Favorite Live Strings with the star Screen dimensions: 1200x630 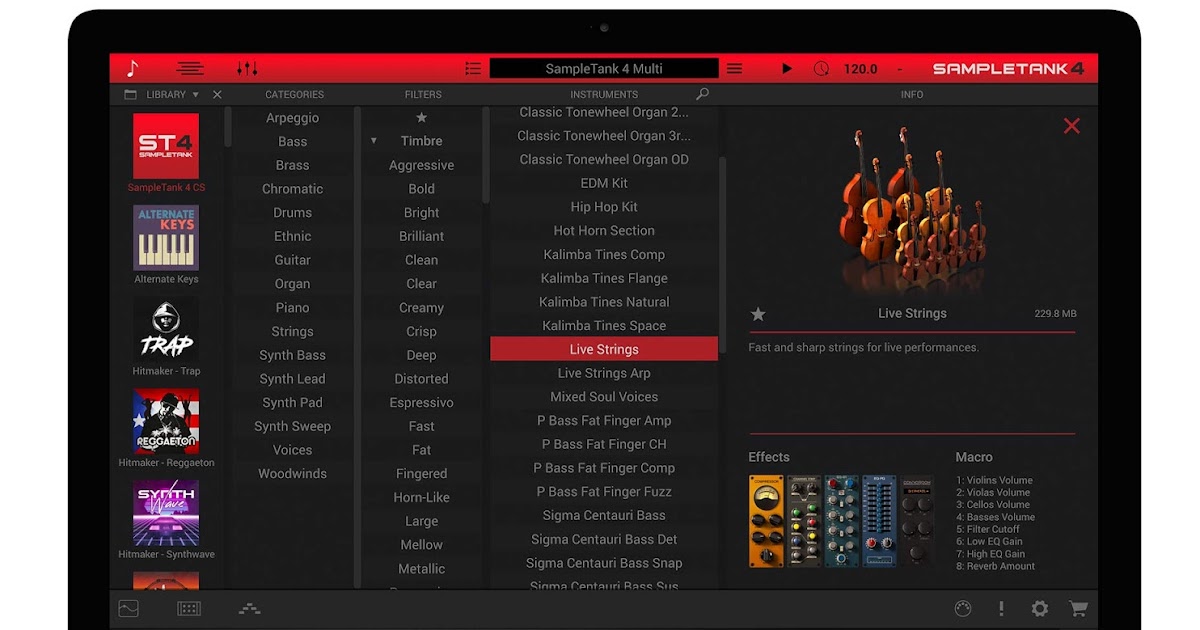[x=758, y=314]
